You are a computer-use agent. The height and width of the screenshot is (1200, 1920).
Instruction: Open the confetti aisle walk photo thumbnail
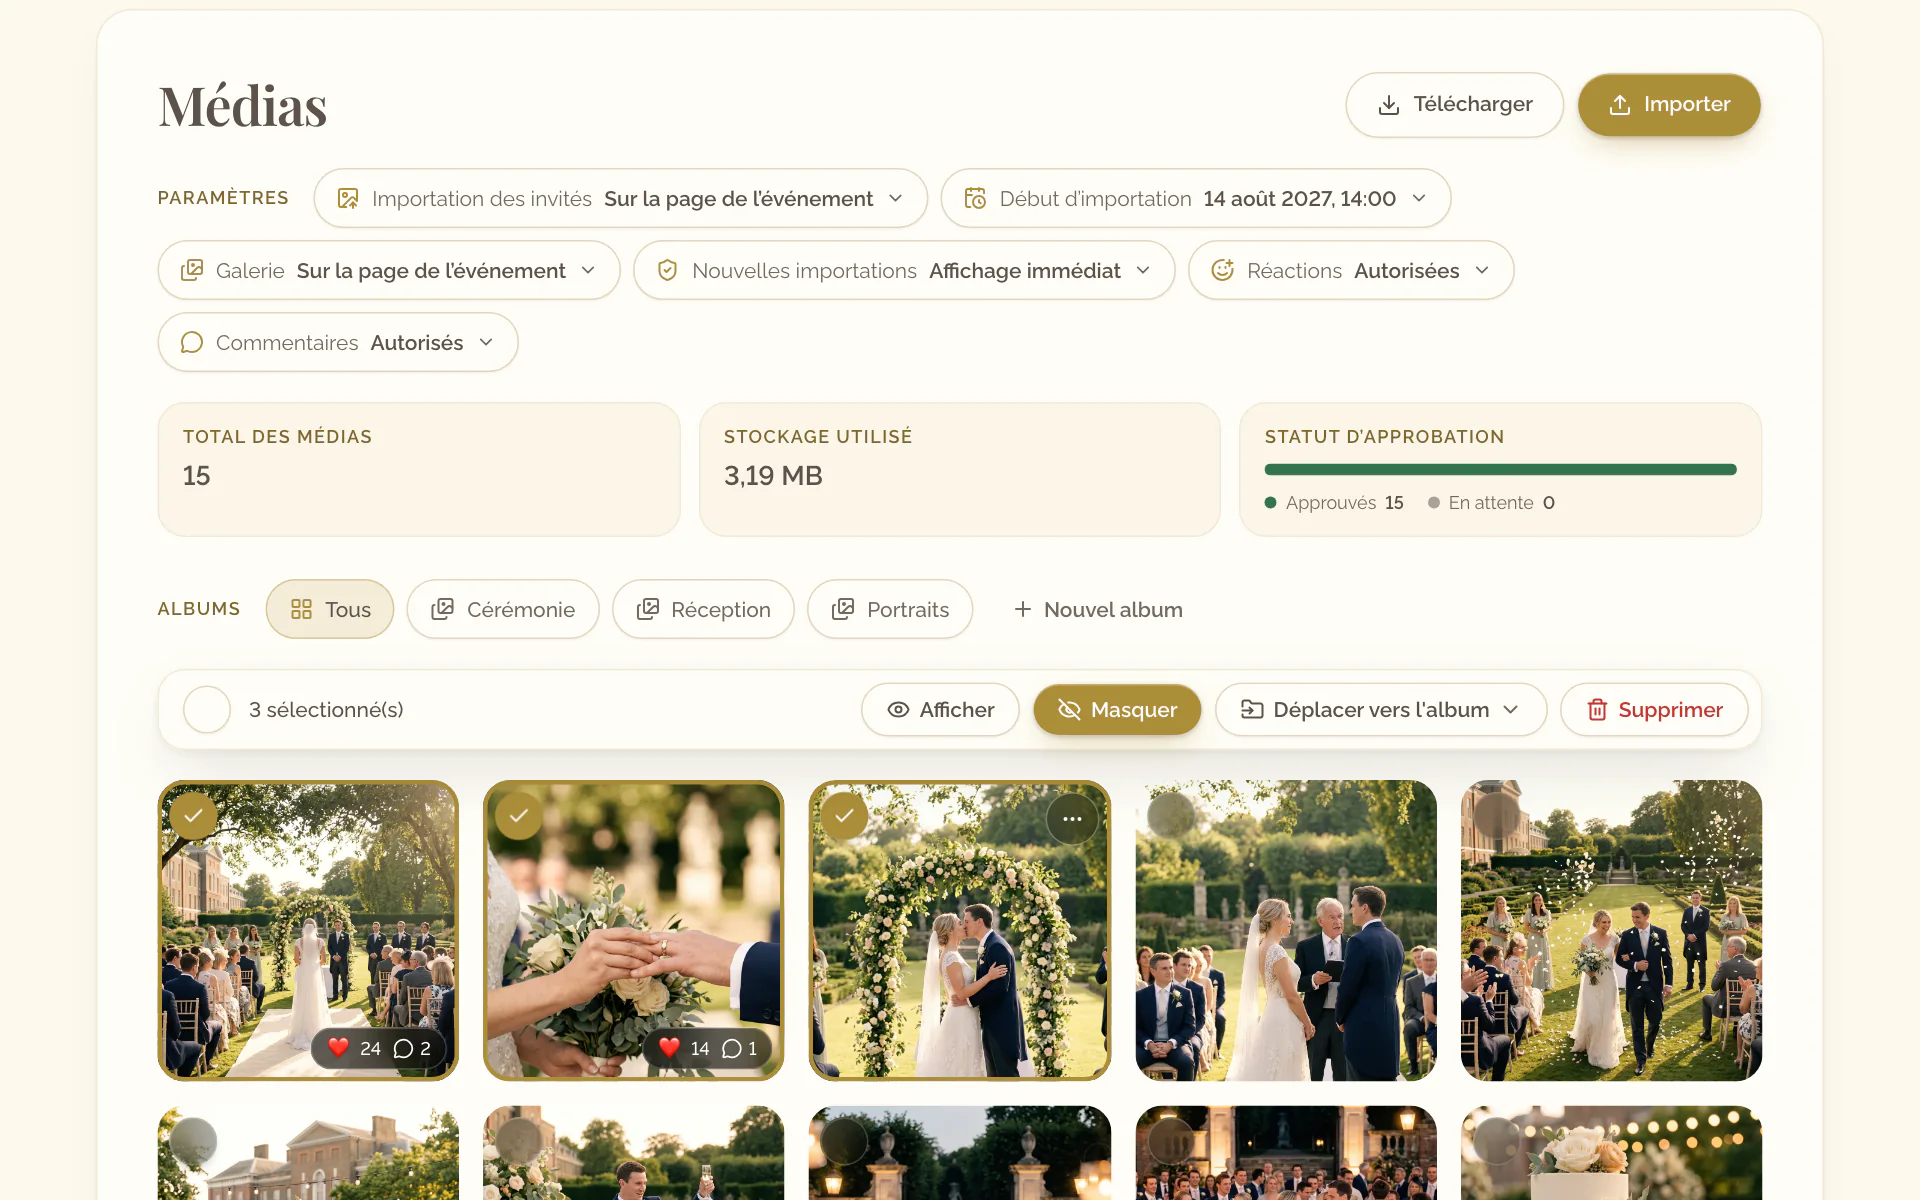tap(1611, 930)
